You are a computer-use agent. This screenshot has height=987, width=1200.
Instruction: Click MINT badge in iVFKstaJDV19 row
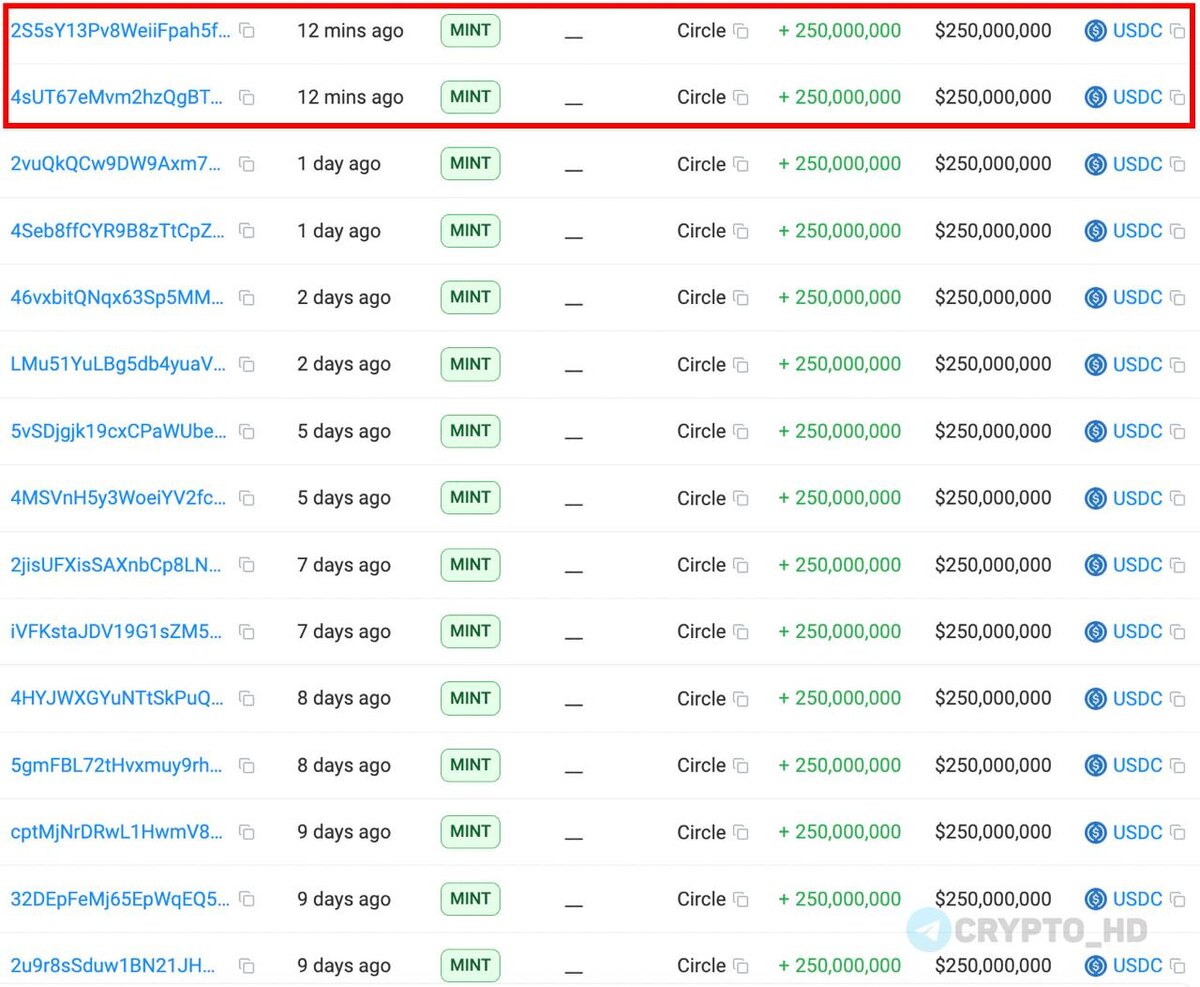[x=470, y=631]
